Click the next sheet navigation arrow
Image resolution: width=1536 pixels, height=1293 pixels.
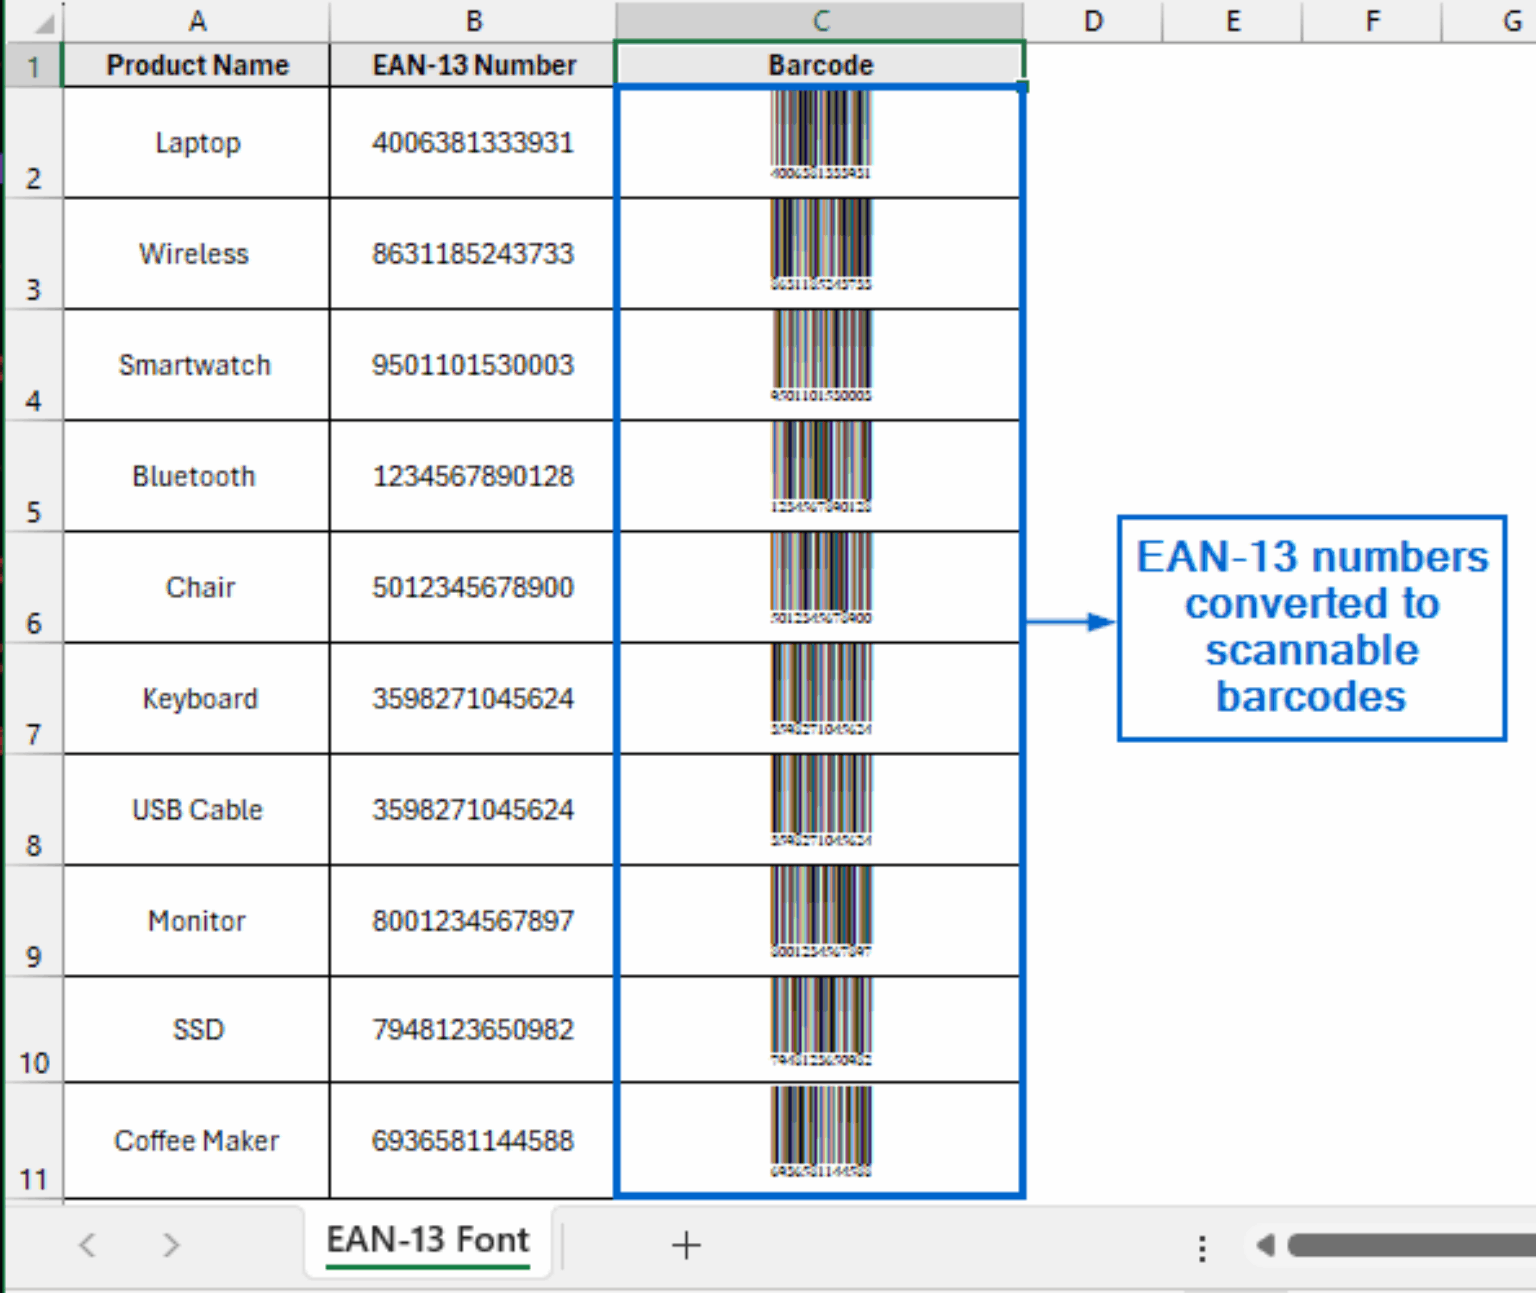[169, 1245]
